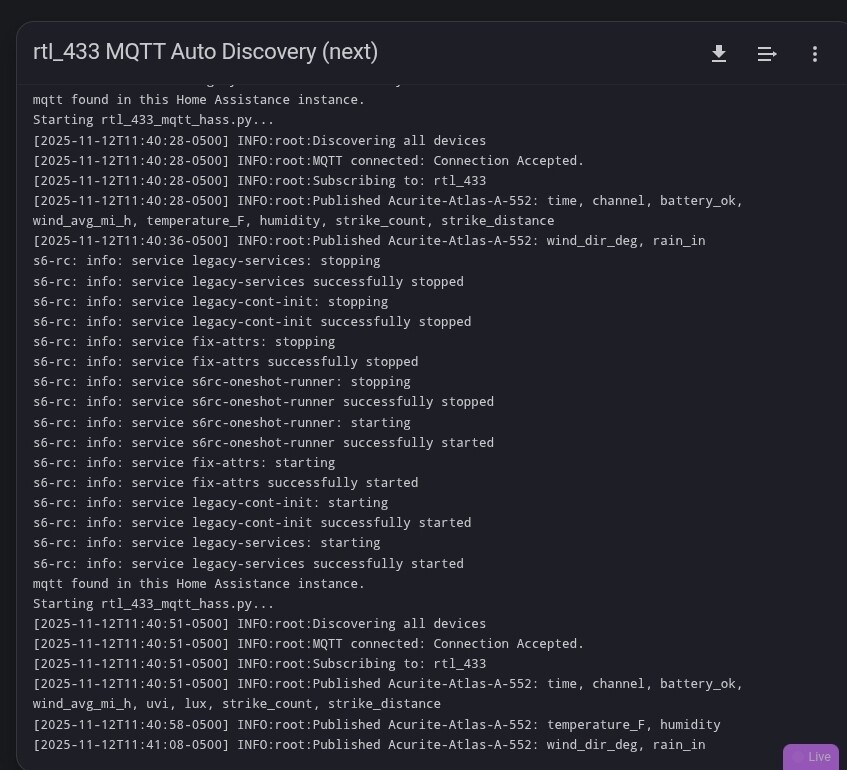Click the 11:40:51 'Discovering all devices' line
This screenshot has height=770, width=847.
[x=259, y=624]
